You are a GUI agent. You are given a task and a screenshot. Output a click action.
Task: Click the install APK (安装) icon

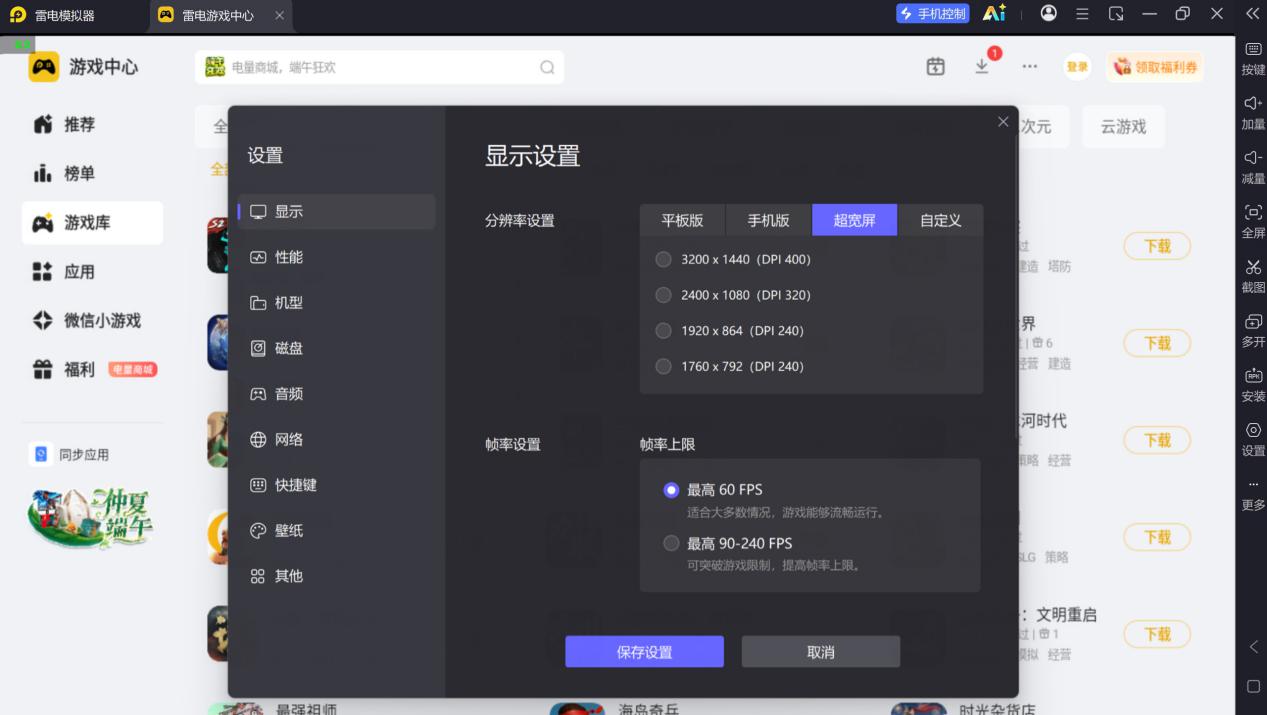pos(1253,376)
